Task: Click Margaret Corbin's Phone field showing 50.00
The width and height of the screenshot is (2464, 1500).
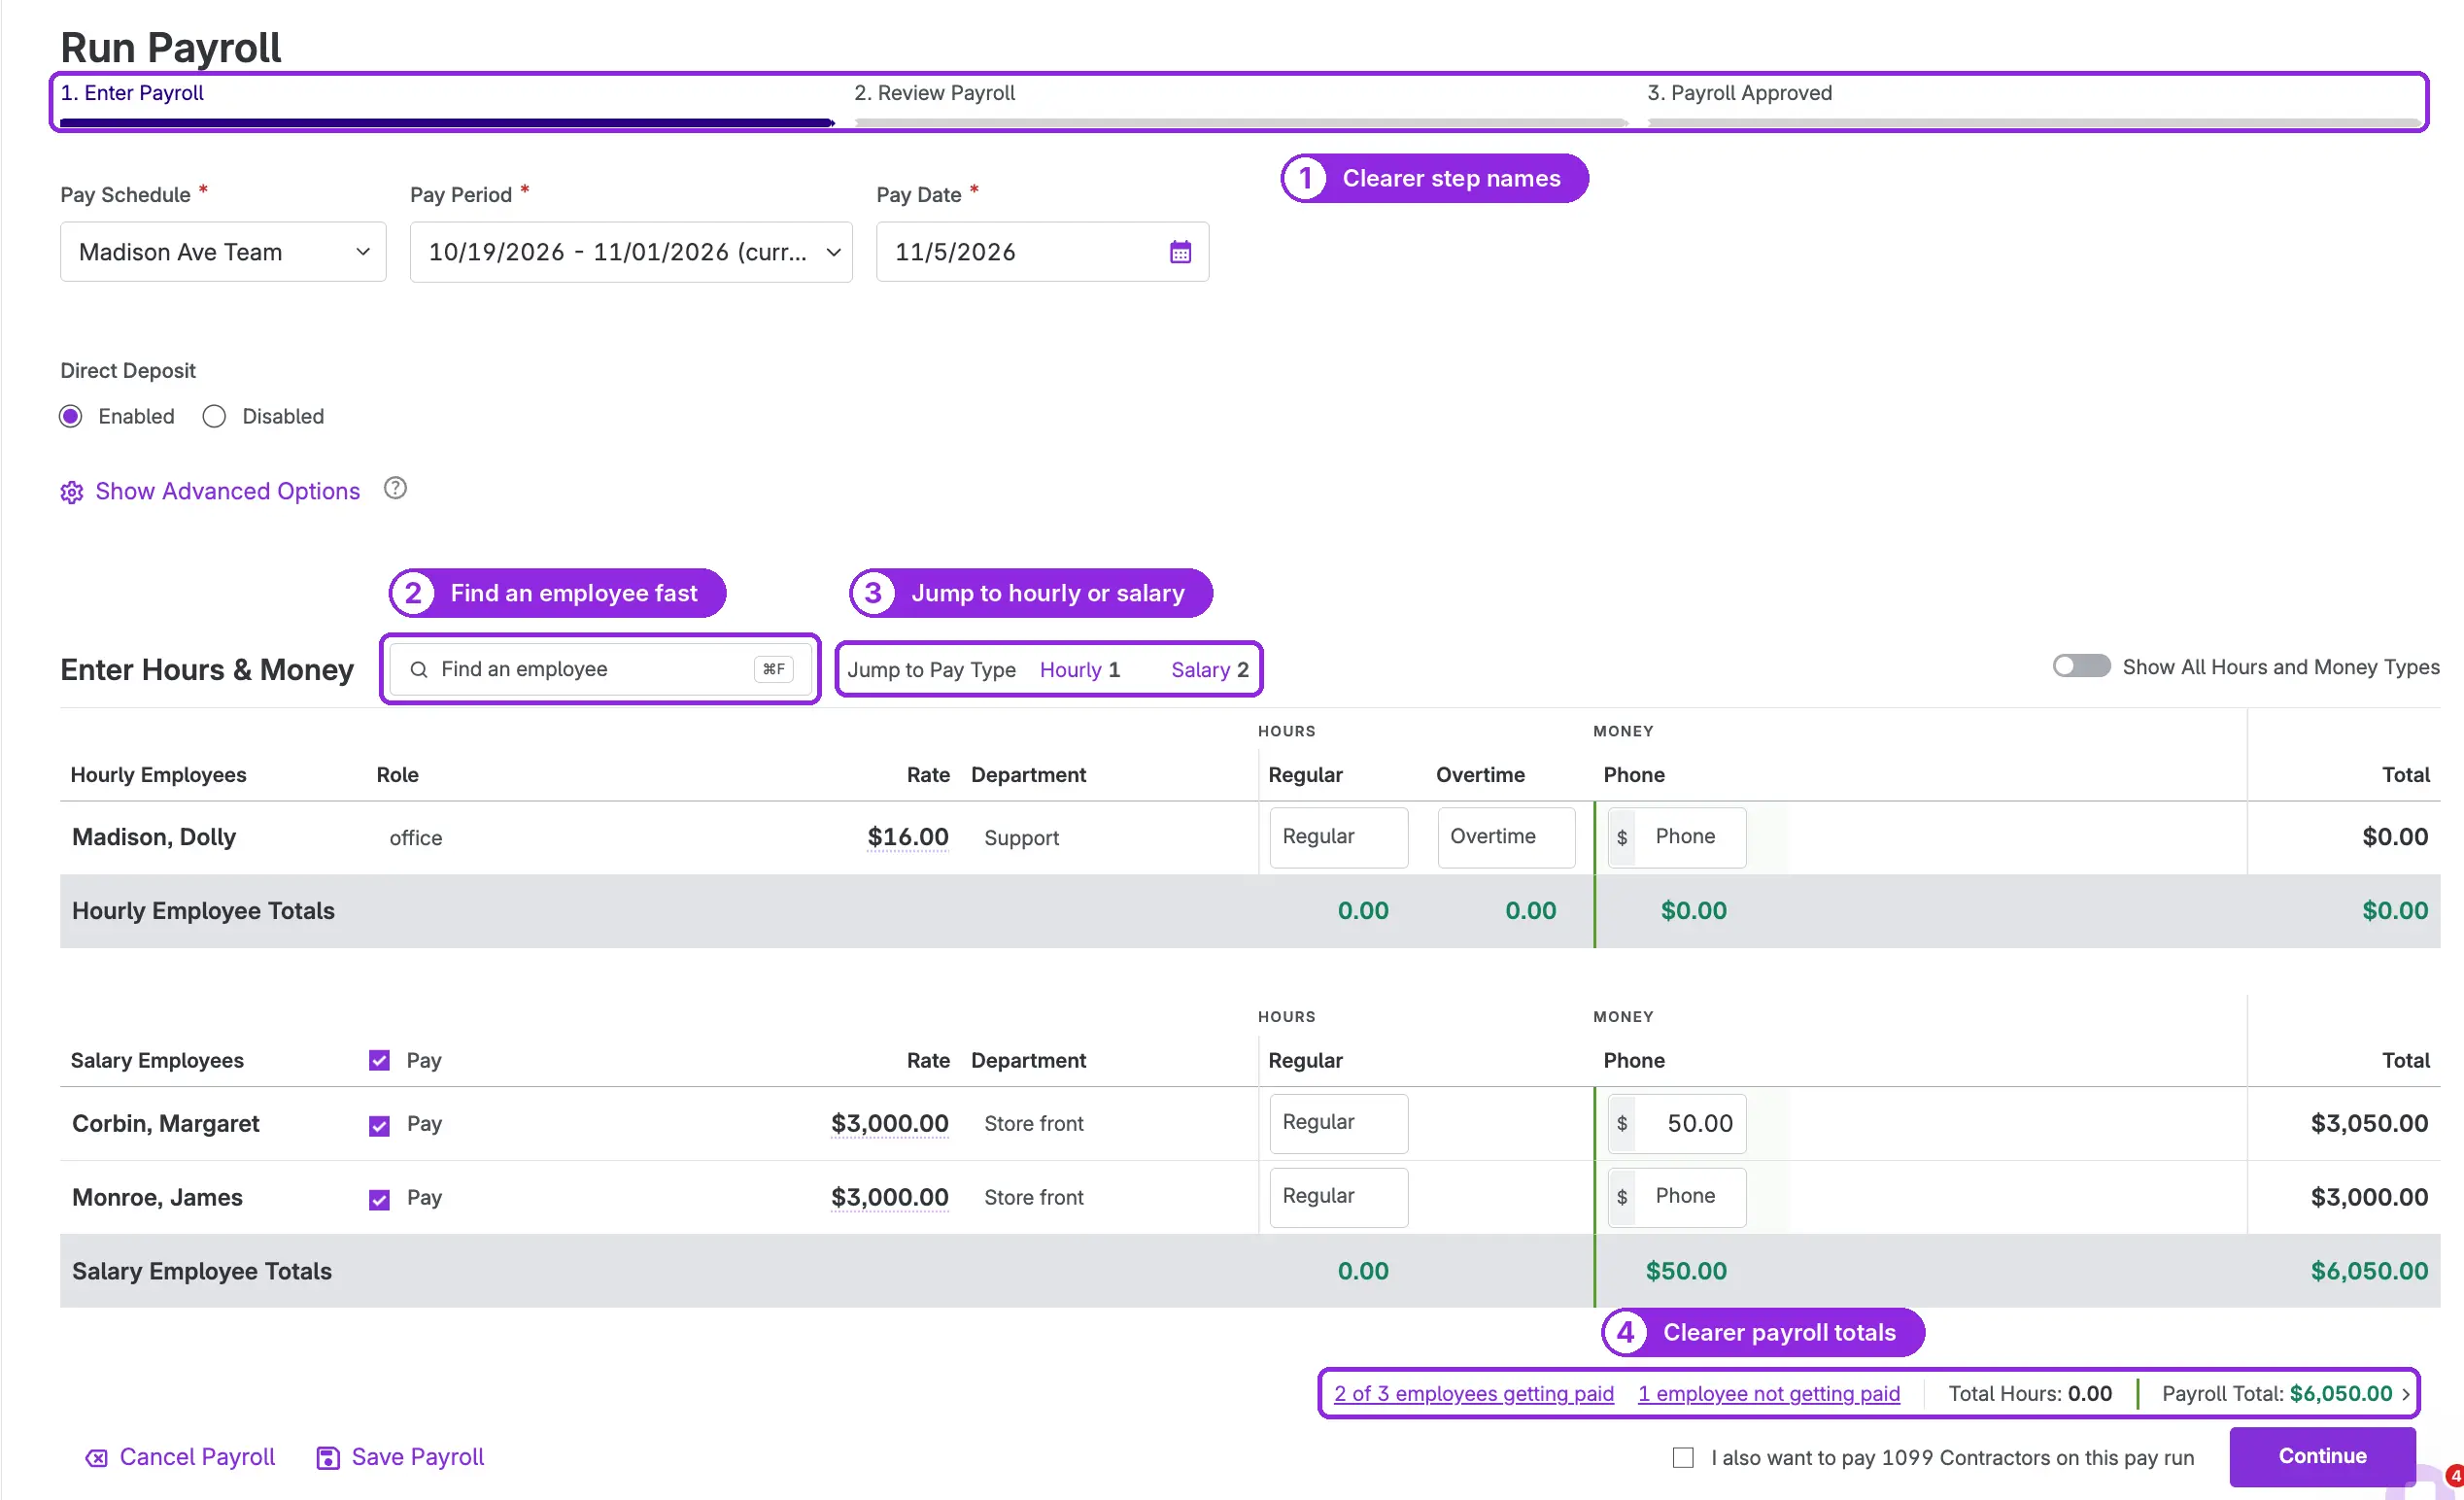Action: [x=1677, y=1124]
